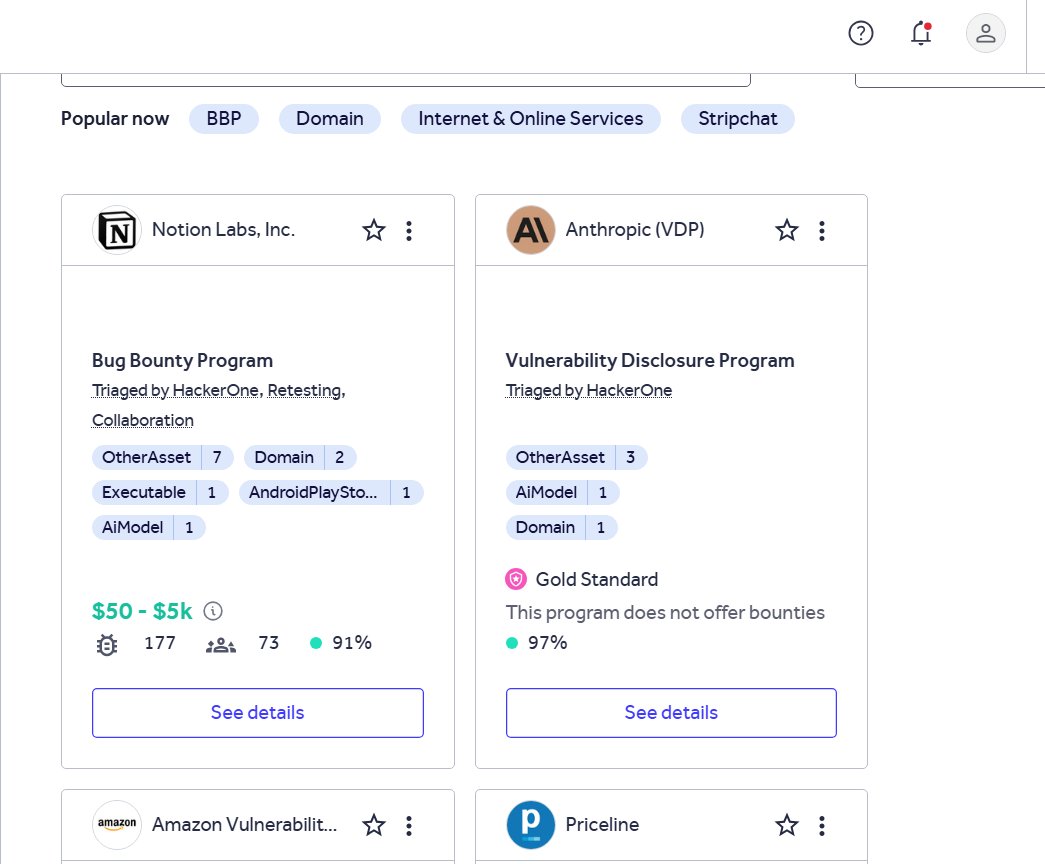1045x864 pixels.
Task: Click the green dot beside 91%
Action: [316, 643]
